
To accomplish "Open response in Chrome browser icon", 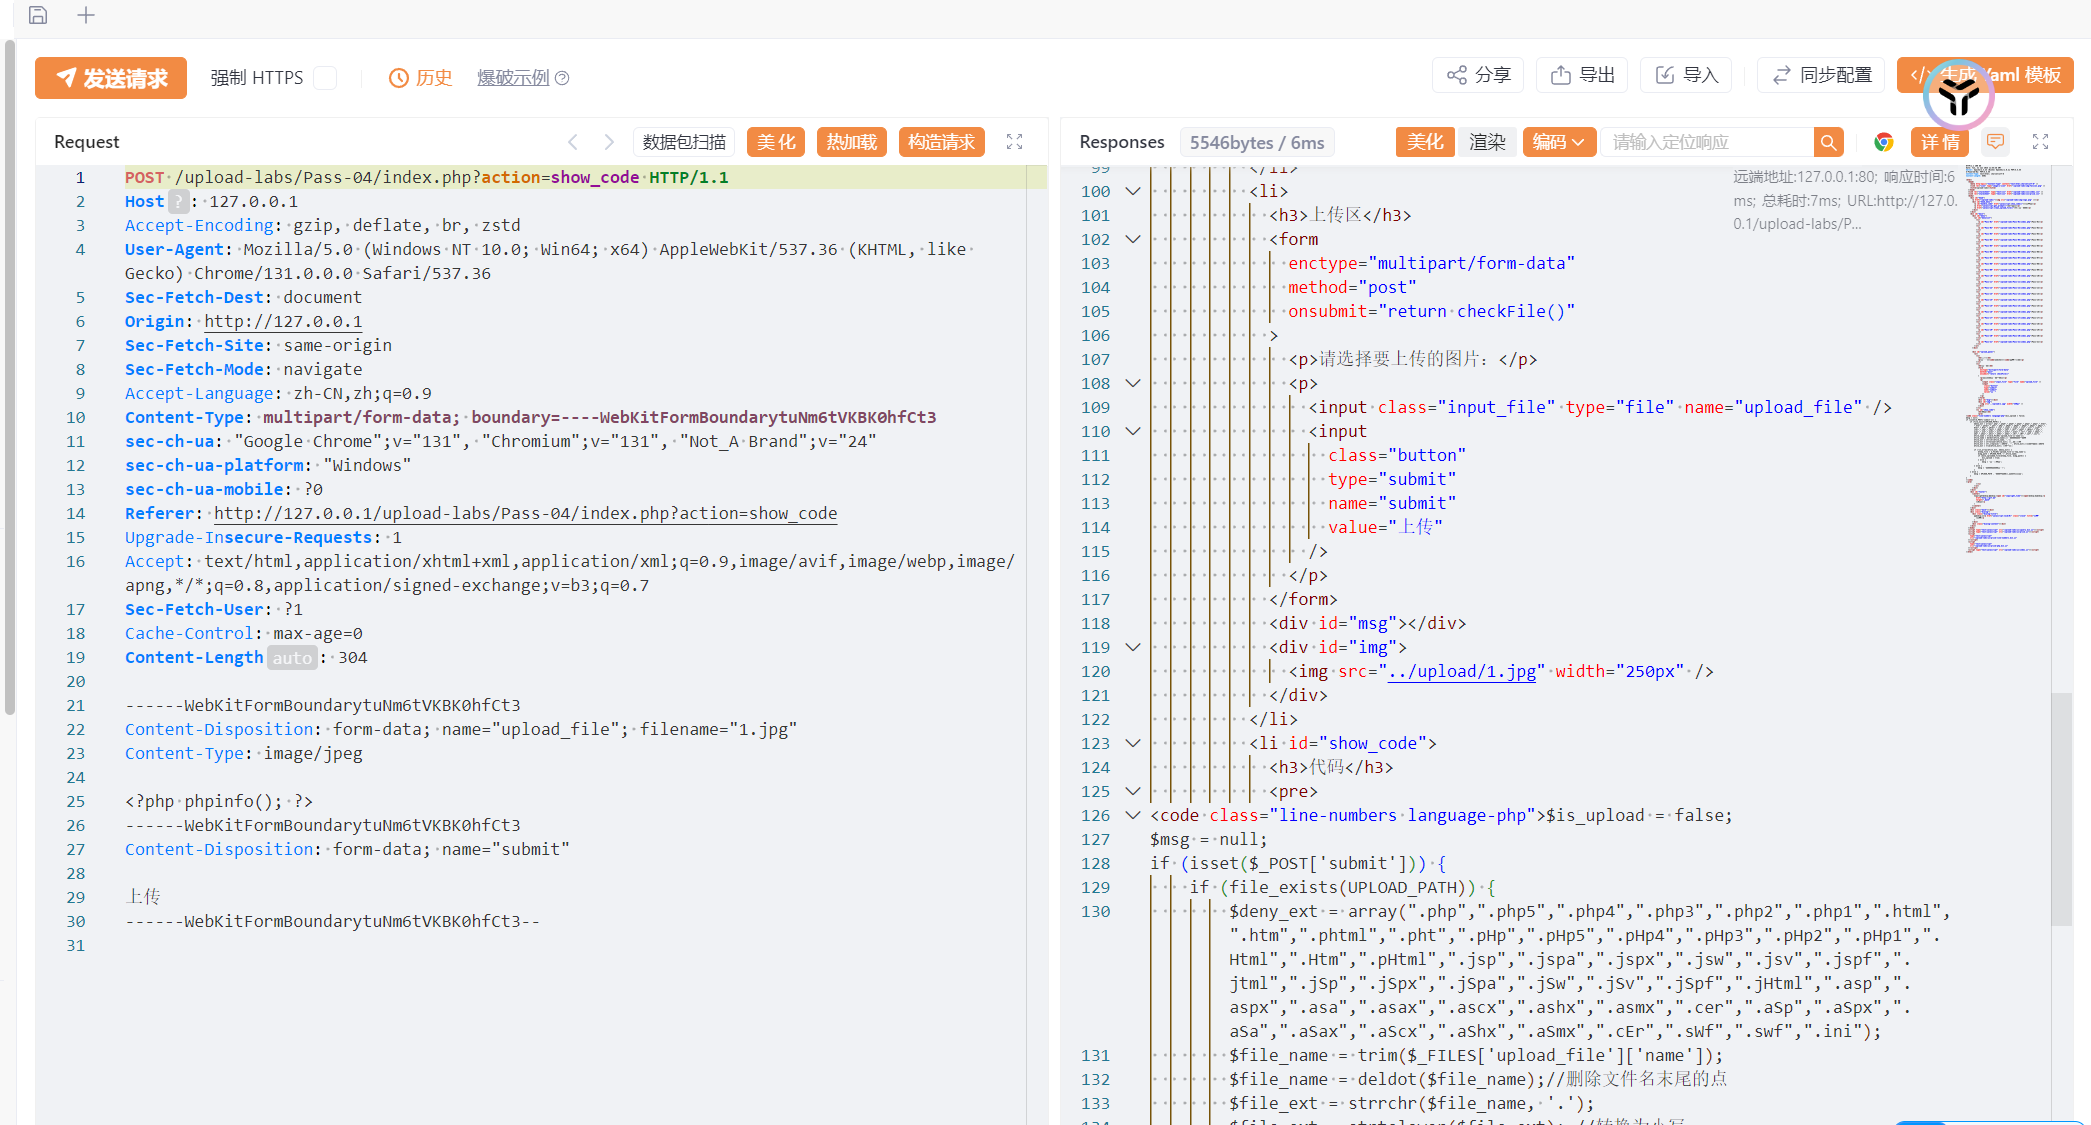I will pyautogui.click(x=1884, y=142).
